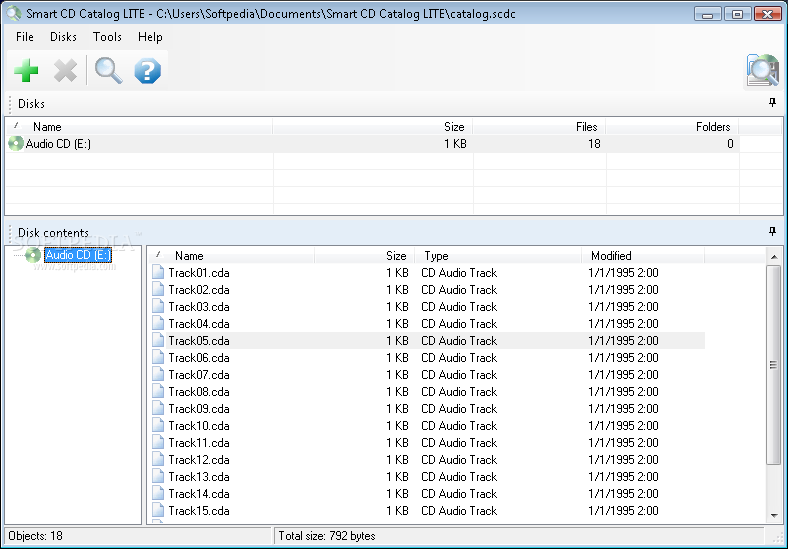Sort Disks list by Size column

[x=372, y=127]
